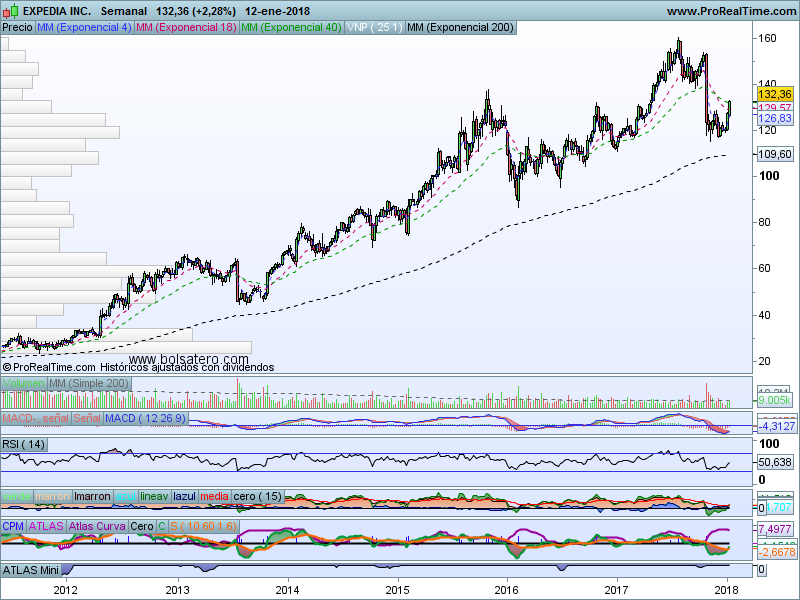The height and width of the screenshot is (600, 800).
Task: Click the bold 100 level on price axis
Action: 769,176
